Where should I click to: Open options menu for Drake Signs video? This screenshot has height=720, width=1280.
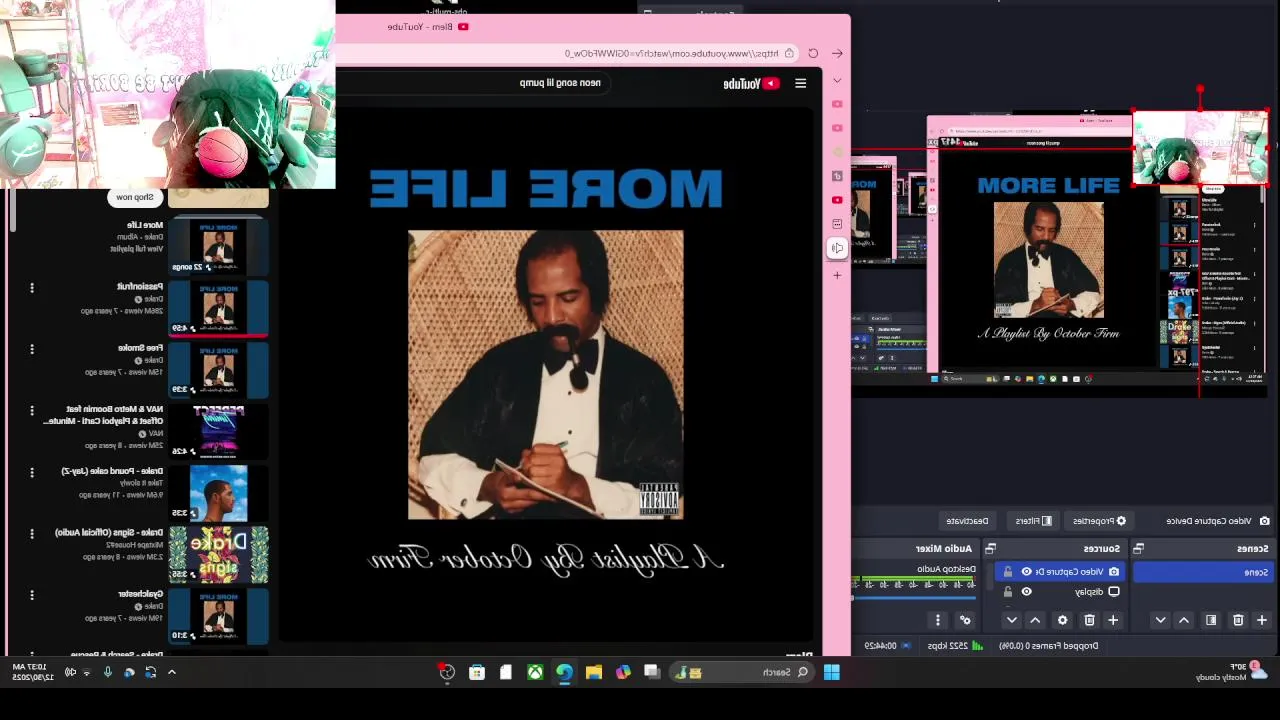(32, 534)
